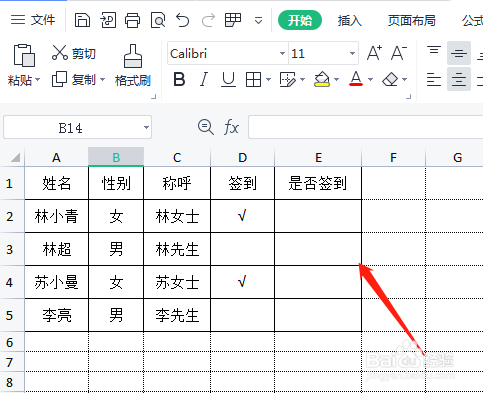Align text to top

click(434, 50)
